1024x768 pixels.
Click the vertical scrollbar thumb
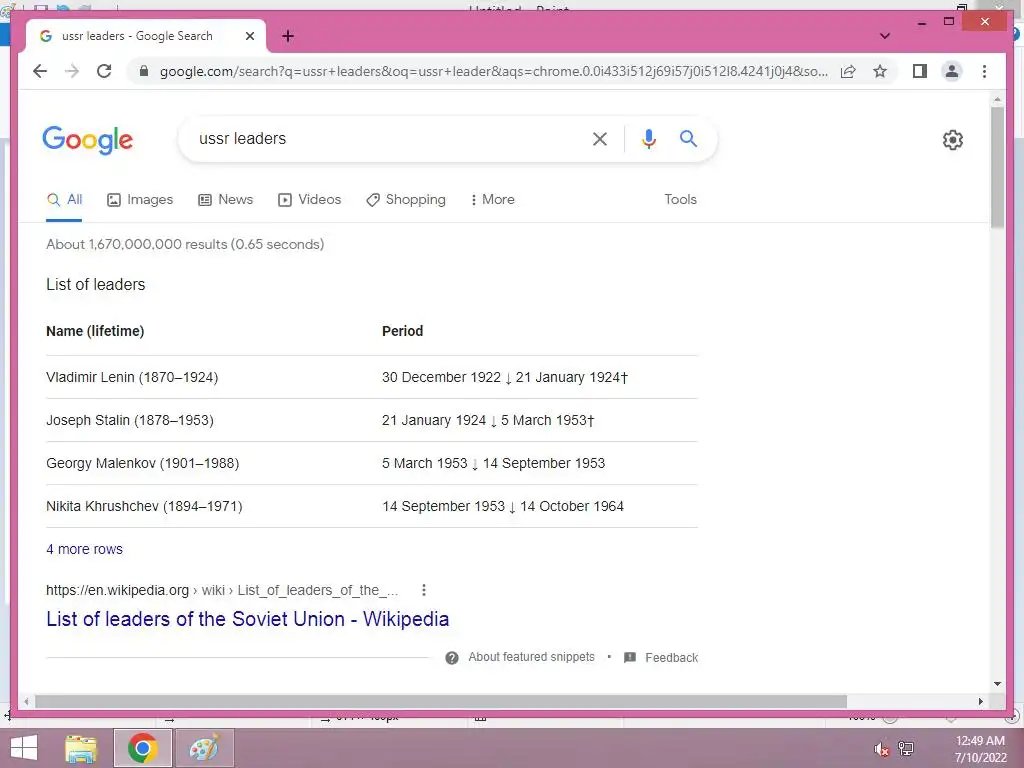[997, 167]
